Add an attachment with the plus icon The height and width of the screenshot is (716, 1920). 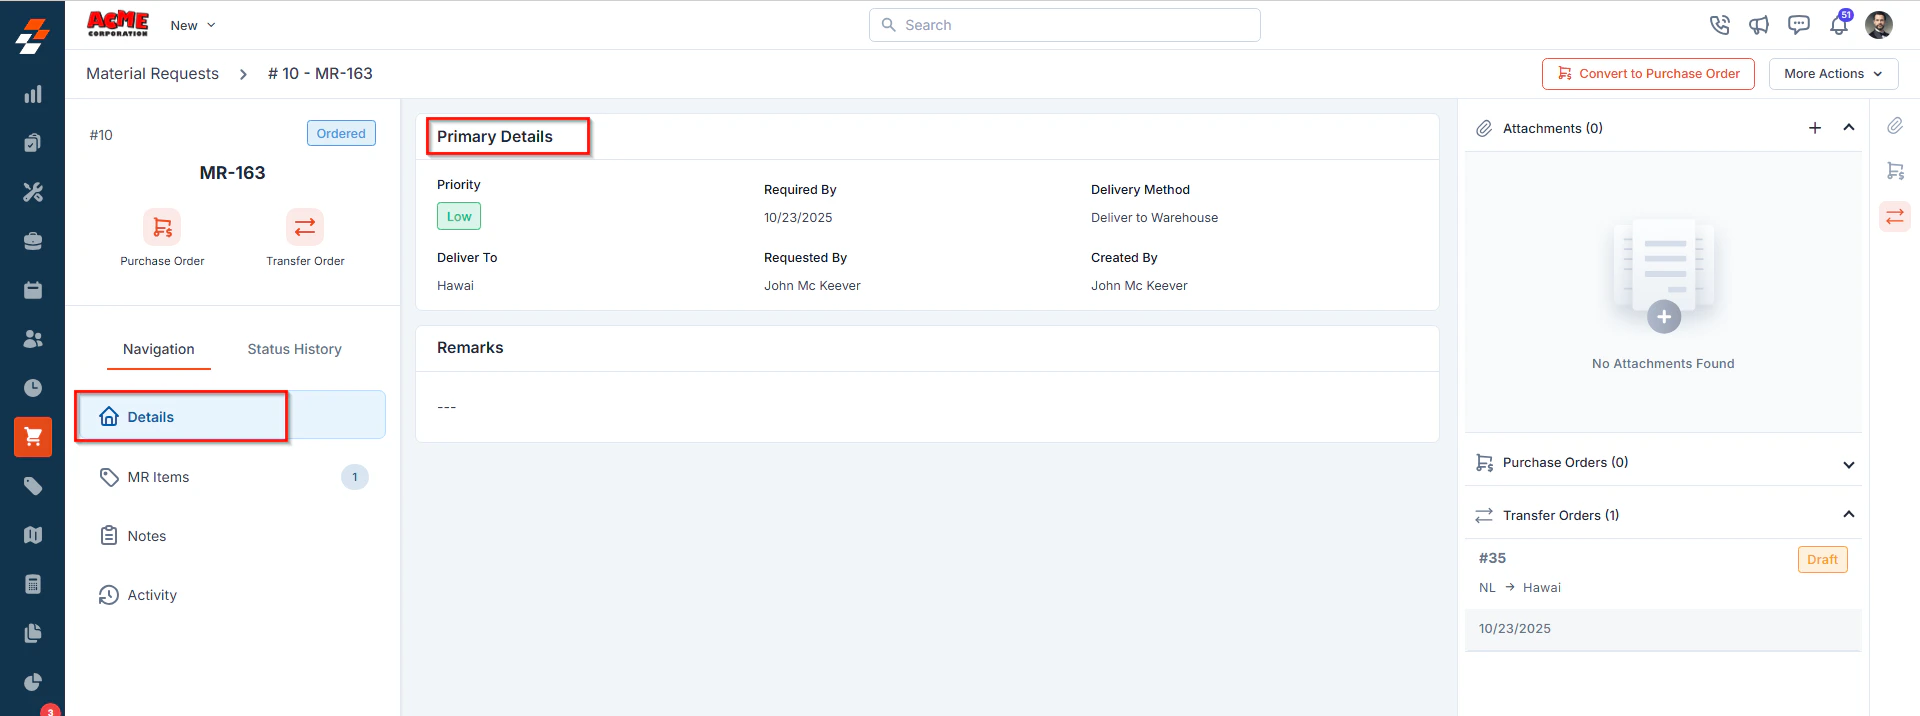pos(1815,128)
